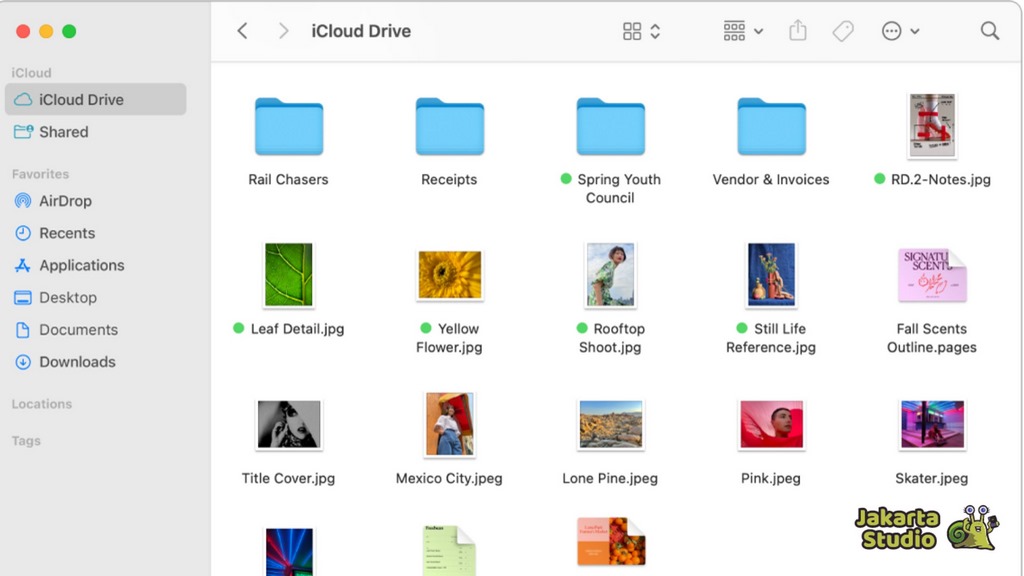
Task: Open Applications icon in sidebar
Action: 23,265
